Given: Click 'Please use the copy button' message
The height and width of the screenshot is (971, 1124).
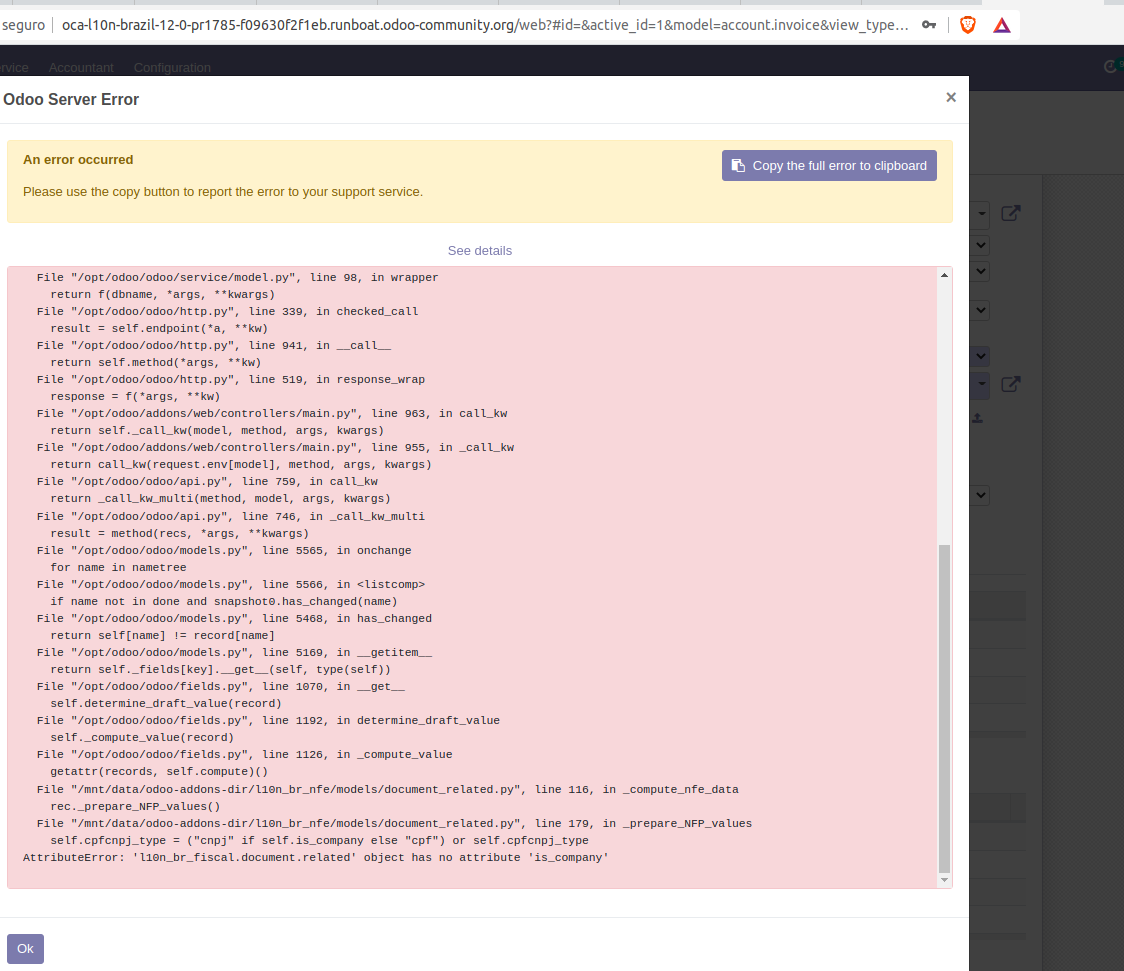Looking at the screenshot, I should (x=223, y=192).
